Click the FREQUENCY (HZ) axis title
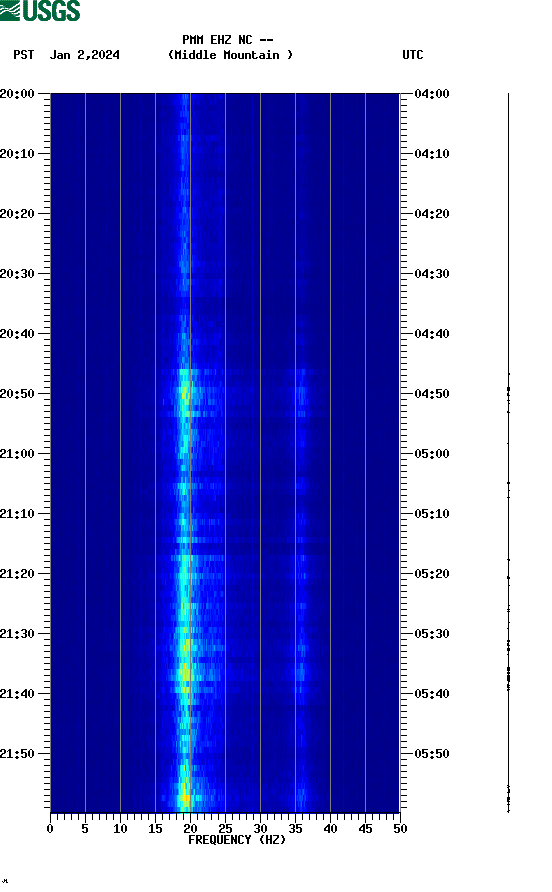The width and height of the screenshot is (552, 892). (x=237, y=840)
